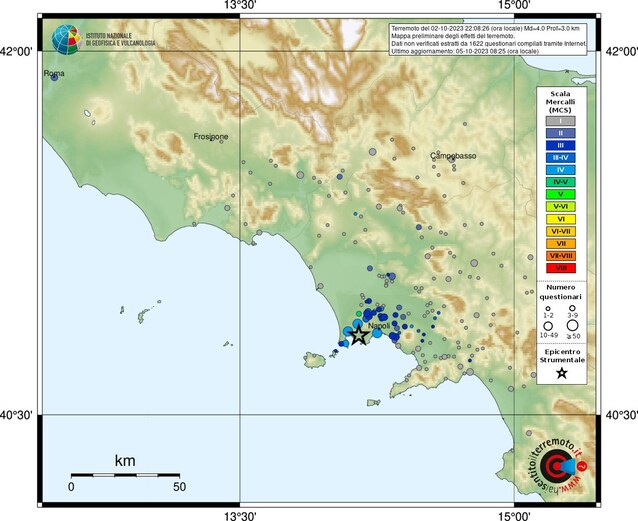The width and height of the screenshot is (638, 521).
Task: Select the grey intensity I swatch
Action: [561, 121]
